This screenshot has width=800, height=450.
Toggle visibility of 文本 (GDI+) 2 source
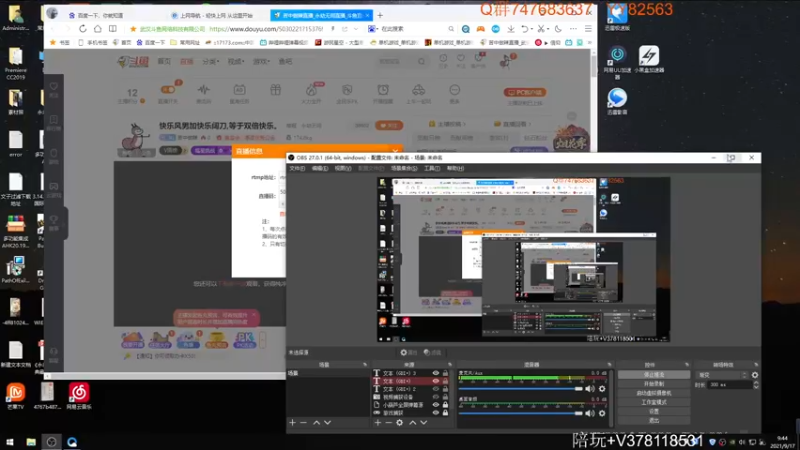click(x=436, y=389)
